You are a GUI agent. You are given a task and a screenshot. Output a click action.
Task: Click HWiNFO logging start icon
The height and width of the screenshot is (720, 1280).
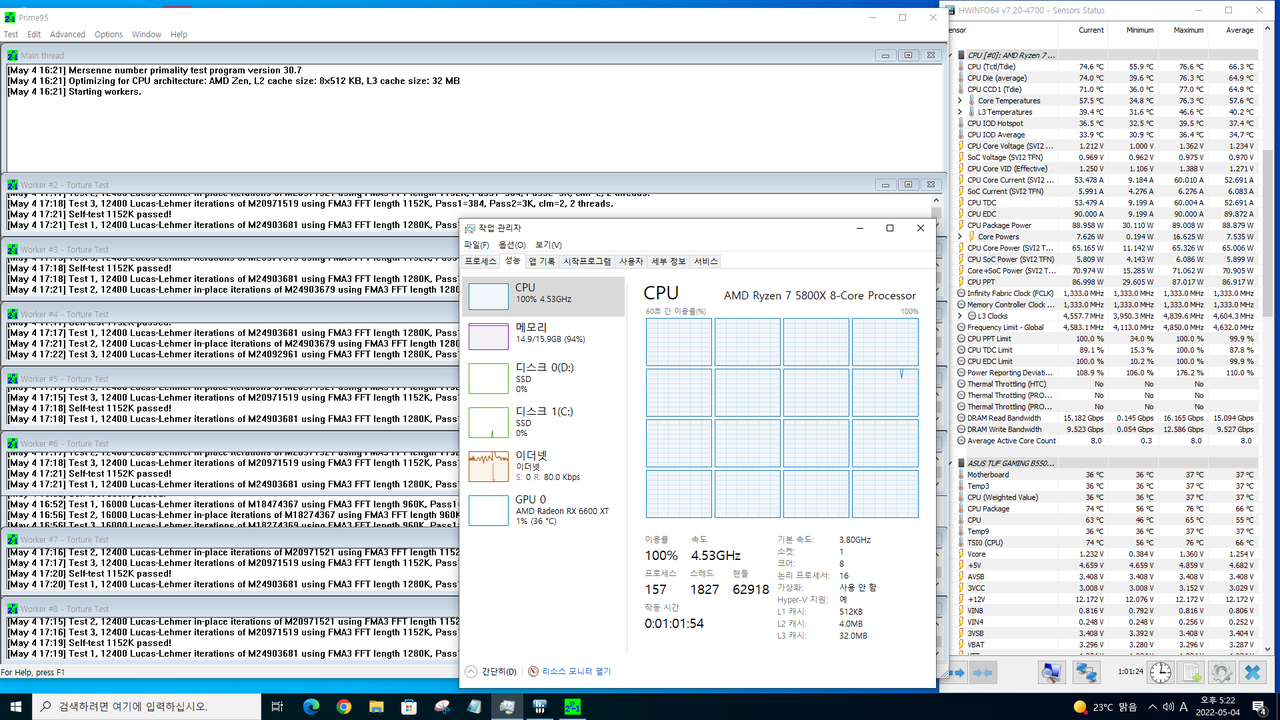click(1191, 673)
